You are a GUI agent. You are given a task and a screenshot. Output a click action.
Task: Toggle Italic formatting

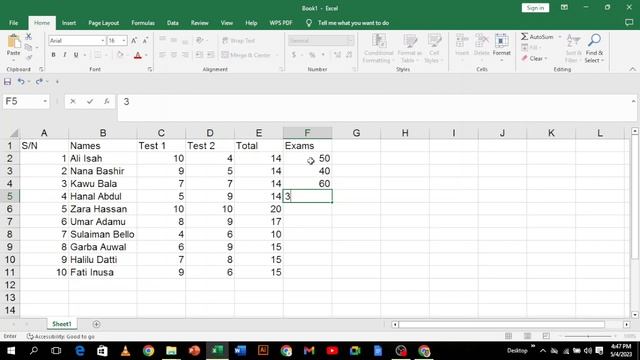[64, 55]
